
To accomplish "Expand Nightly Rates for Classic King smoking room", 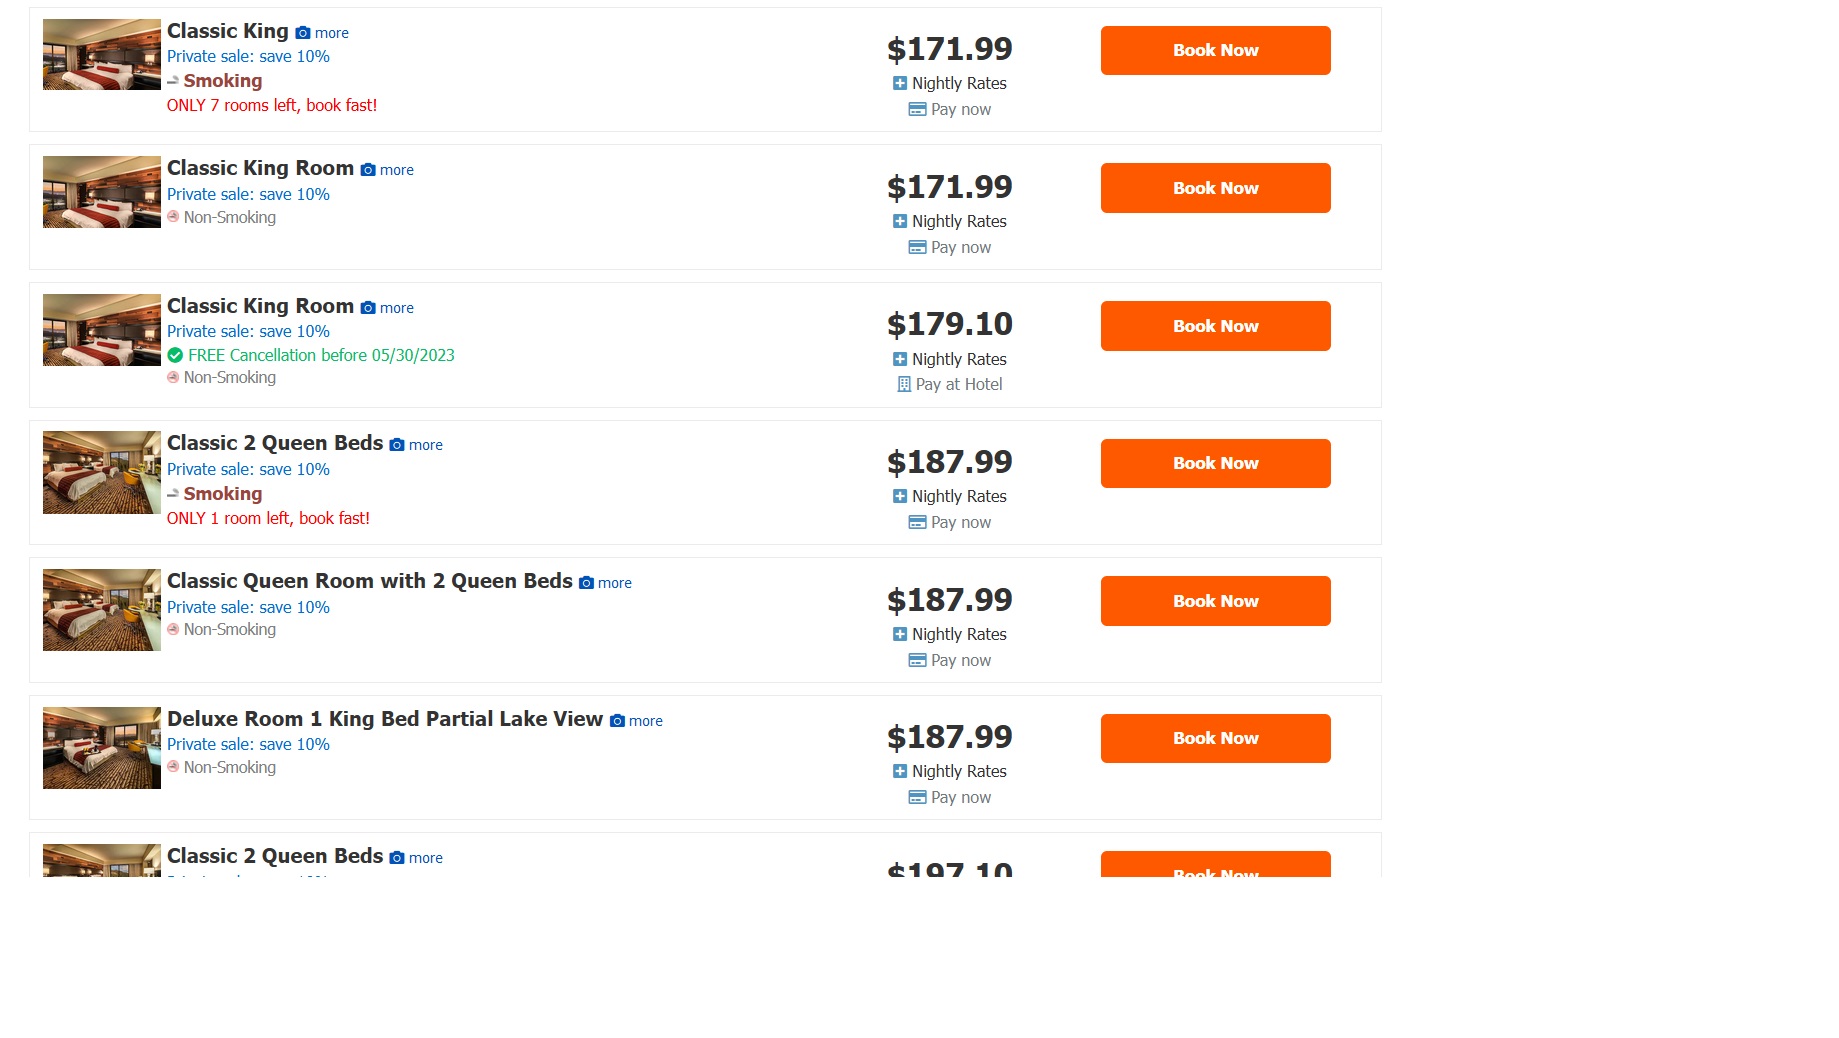I will click(900, 83).
